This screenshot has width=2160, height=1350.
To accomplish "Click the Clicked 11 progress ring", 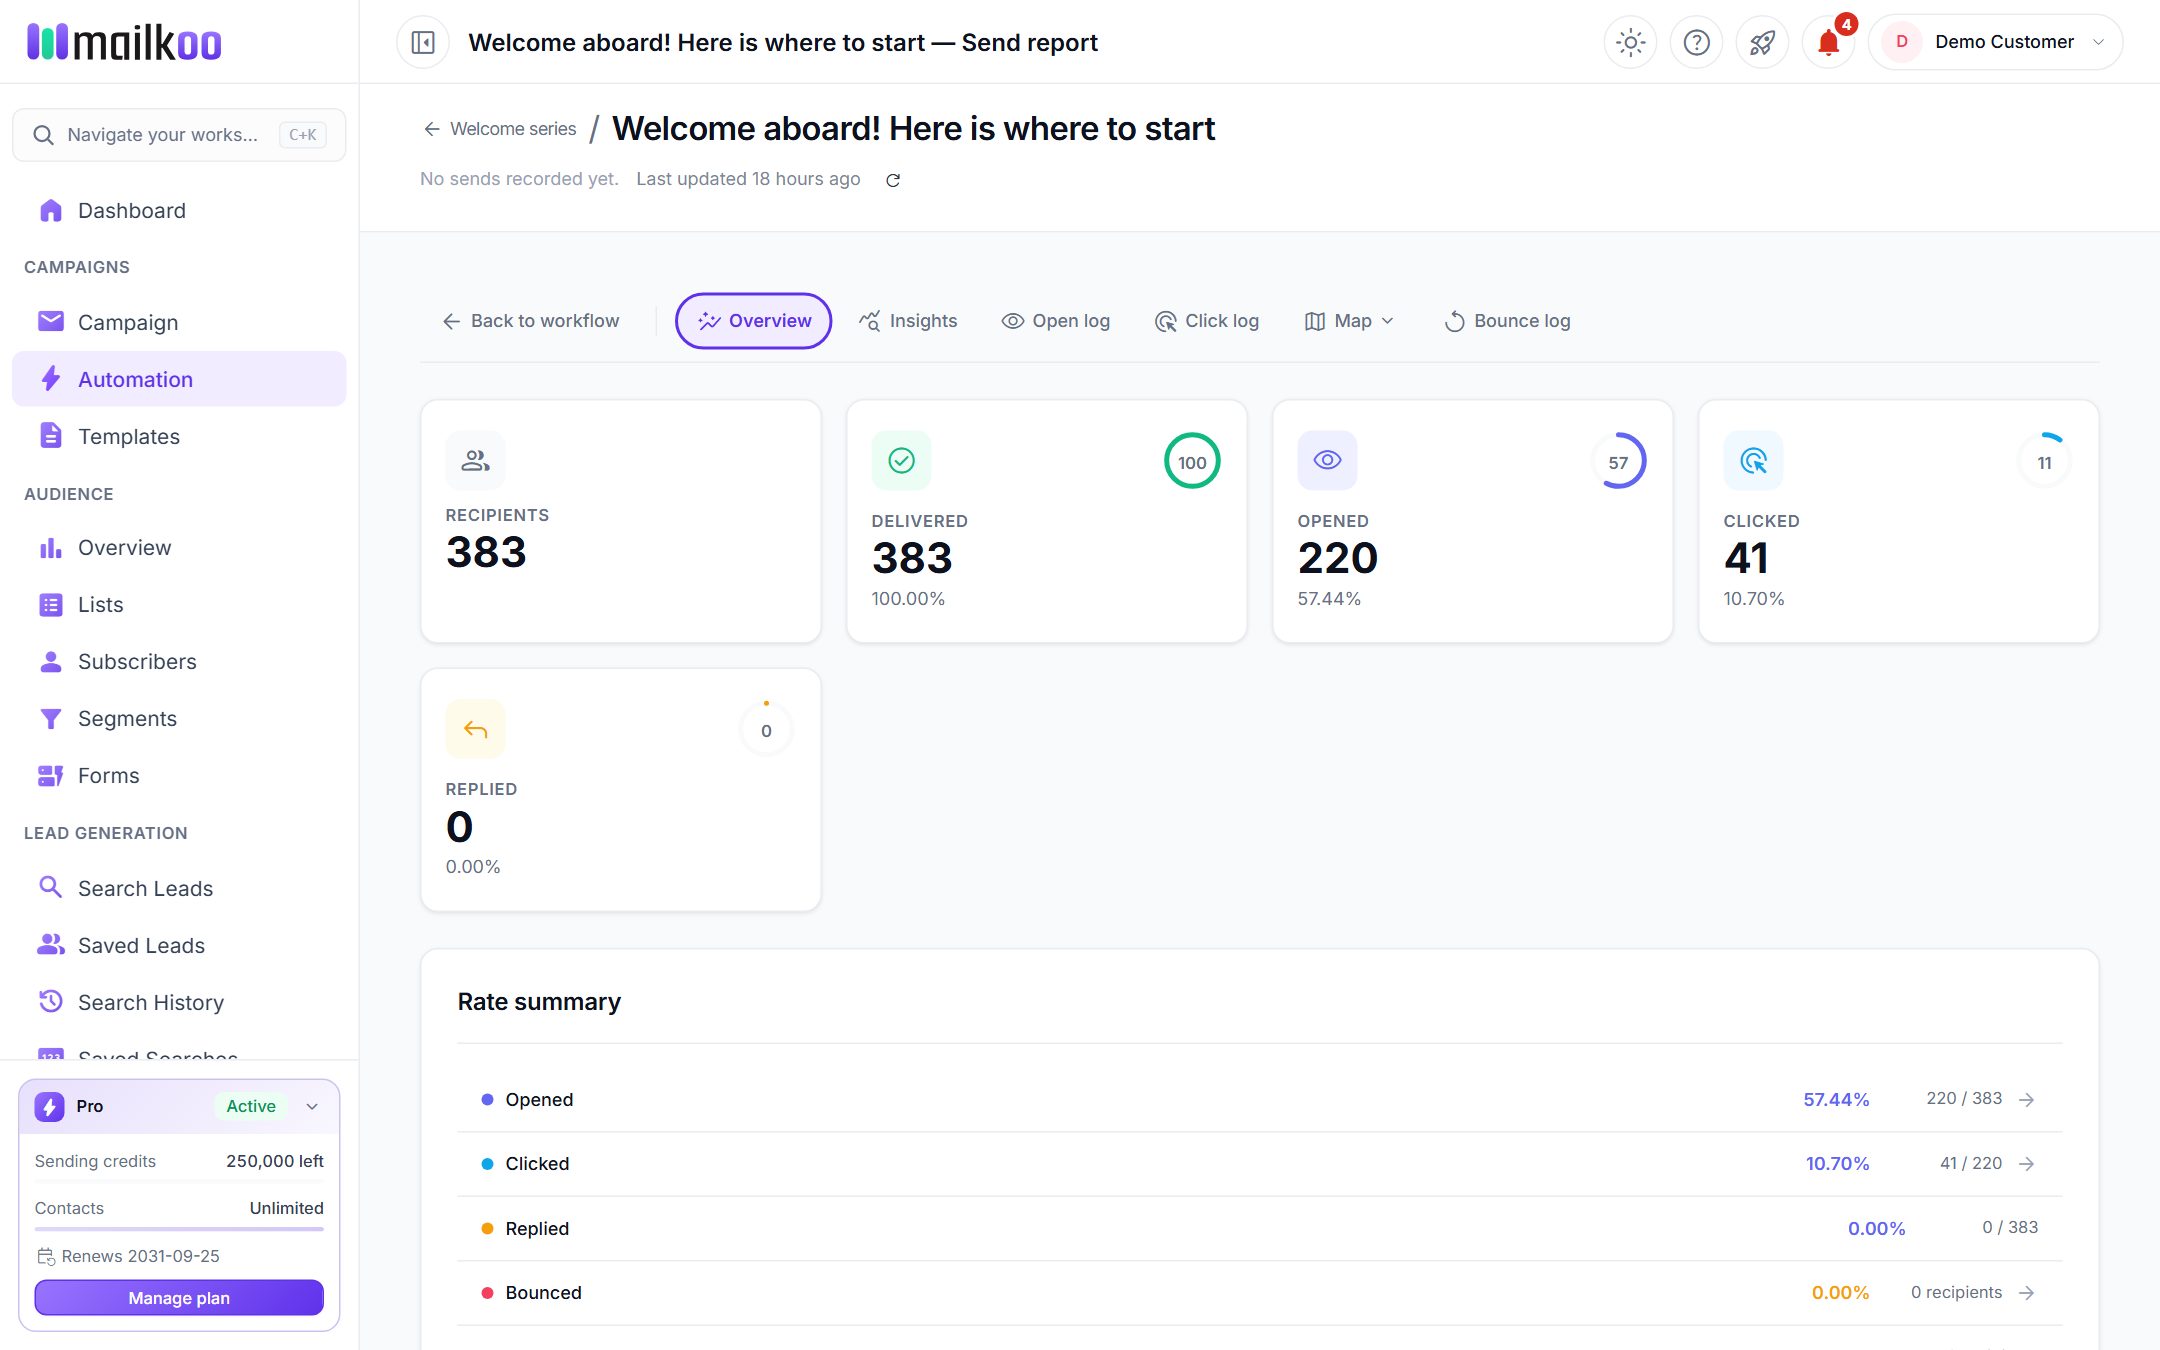I will coord(2044,461).
